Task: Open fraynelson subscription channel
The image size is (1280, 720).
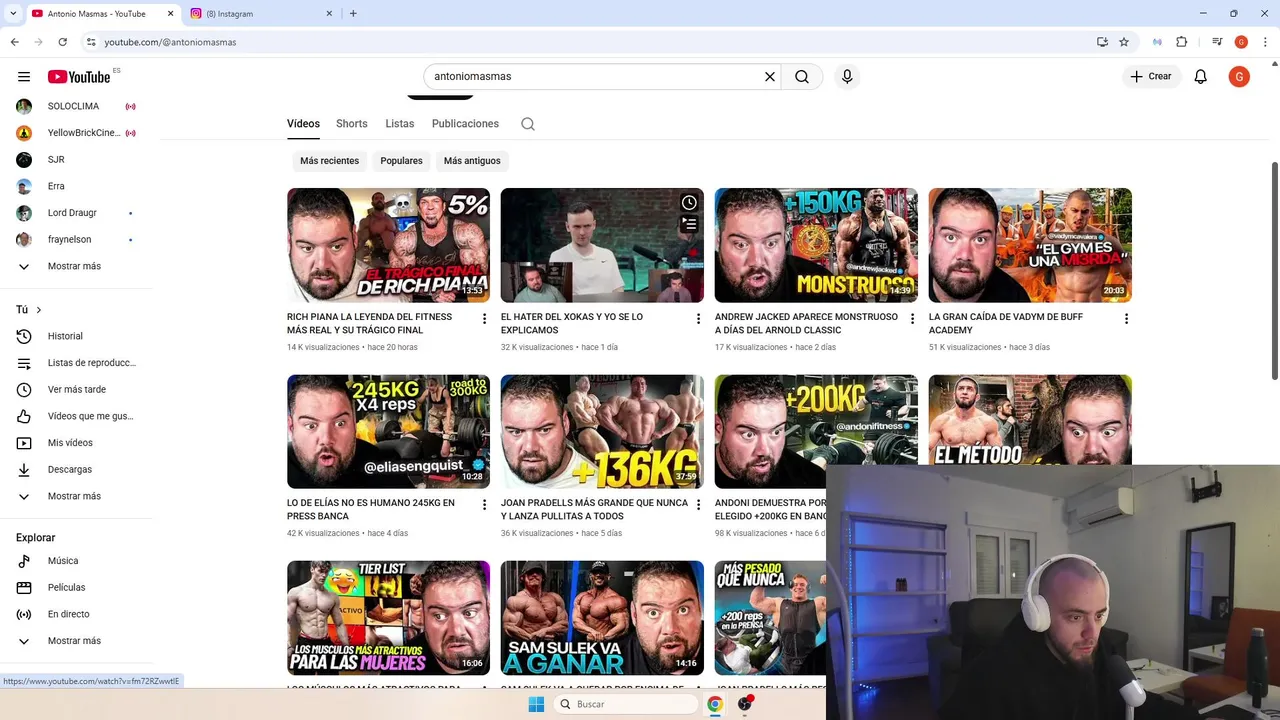Action: click(76, 240)
